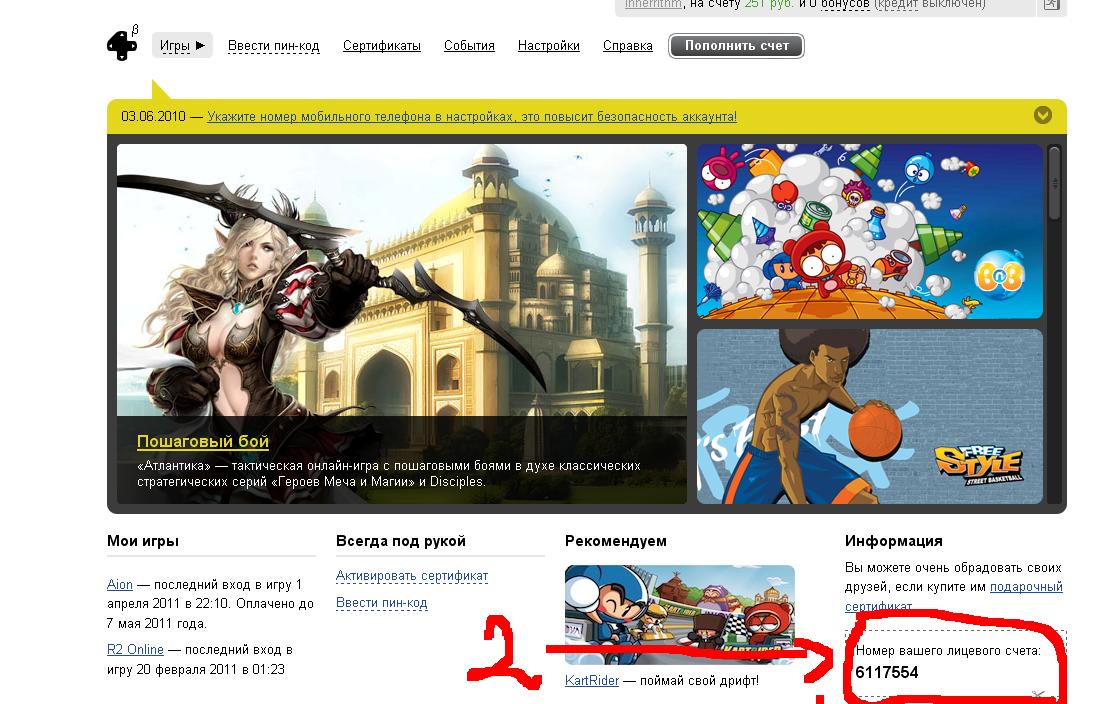Screen dimensions: 1109x704
Task: Open the Игры dropdown menu
Action: [x=182, y=45]
